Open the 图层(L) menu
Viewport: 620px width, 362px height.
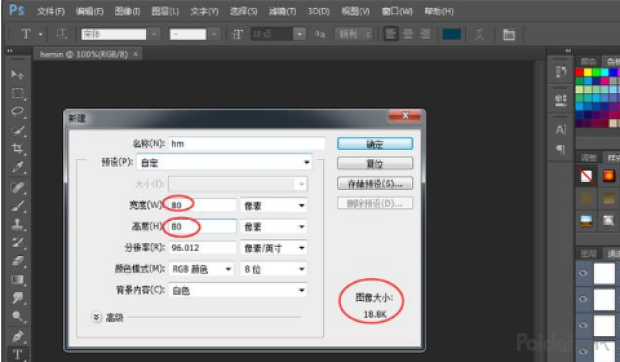click(x=165, y=11)
